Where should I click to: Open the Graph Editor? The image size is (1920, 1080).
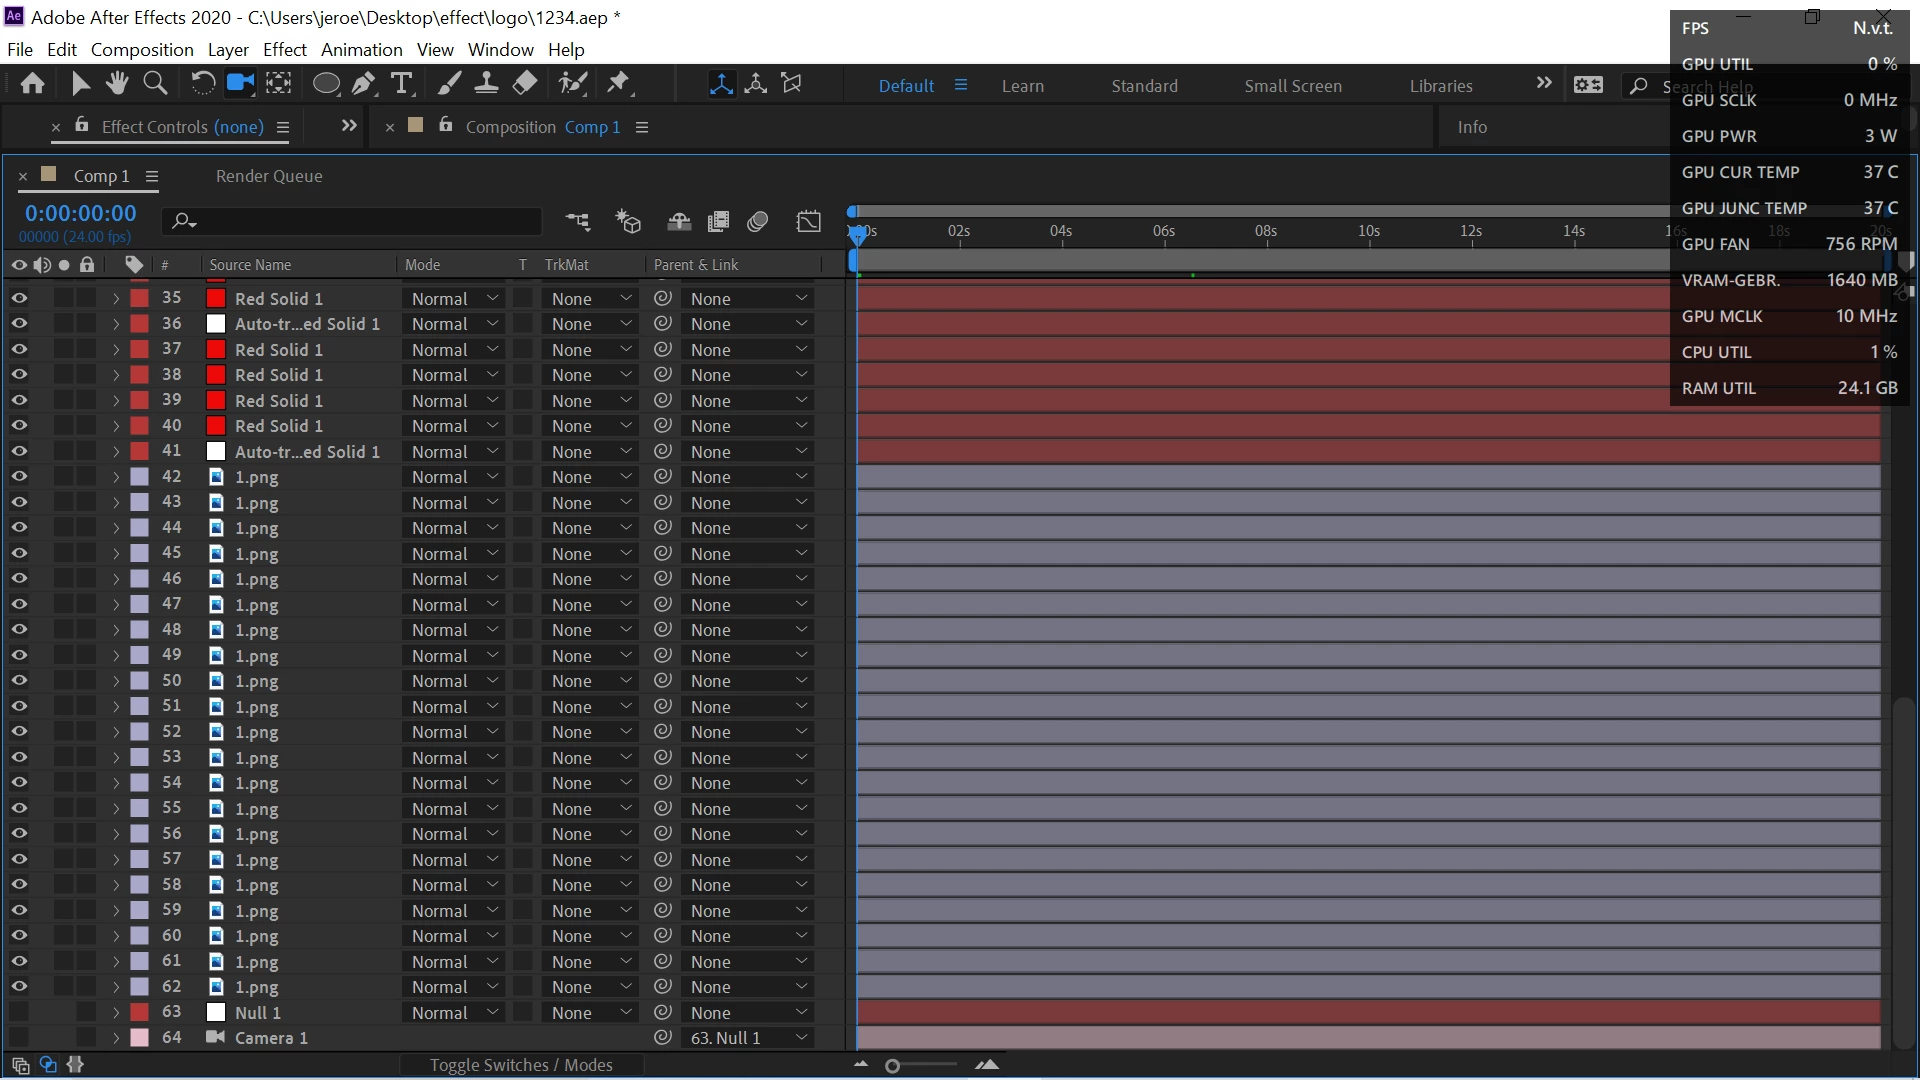point(808,222)
